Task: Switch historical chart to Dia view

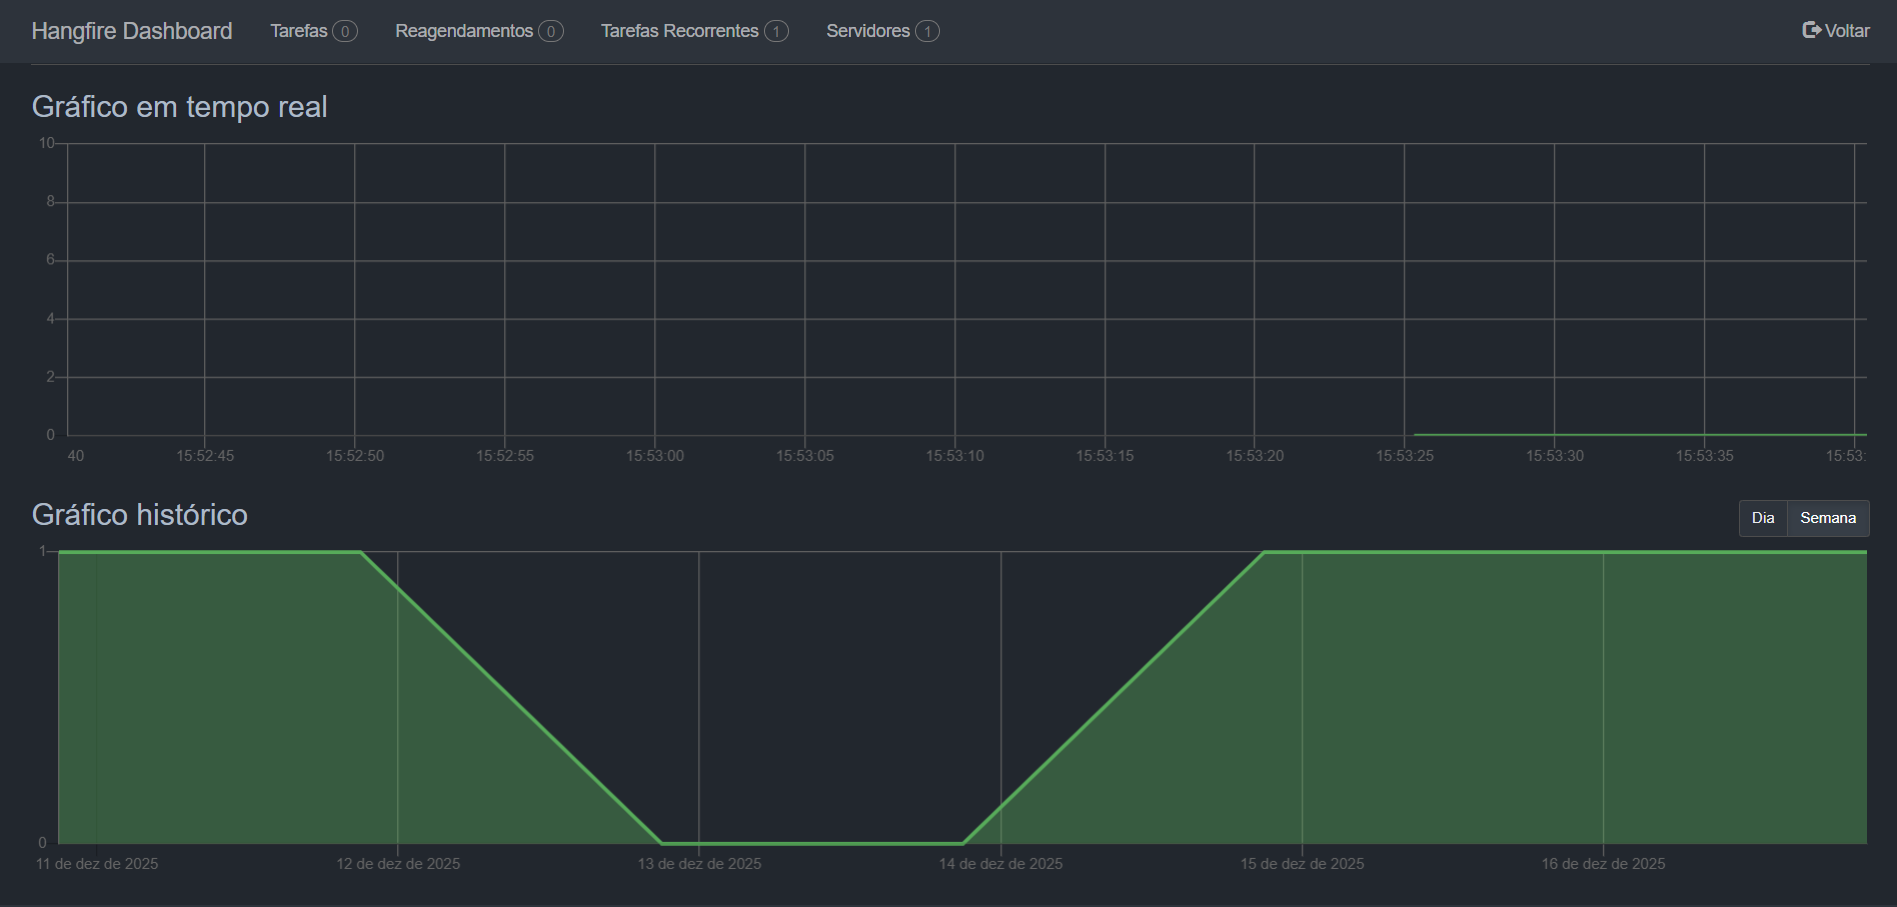Action: (x=1762, y=518)
